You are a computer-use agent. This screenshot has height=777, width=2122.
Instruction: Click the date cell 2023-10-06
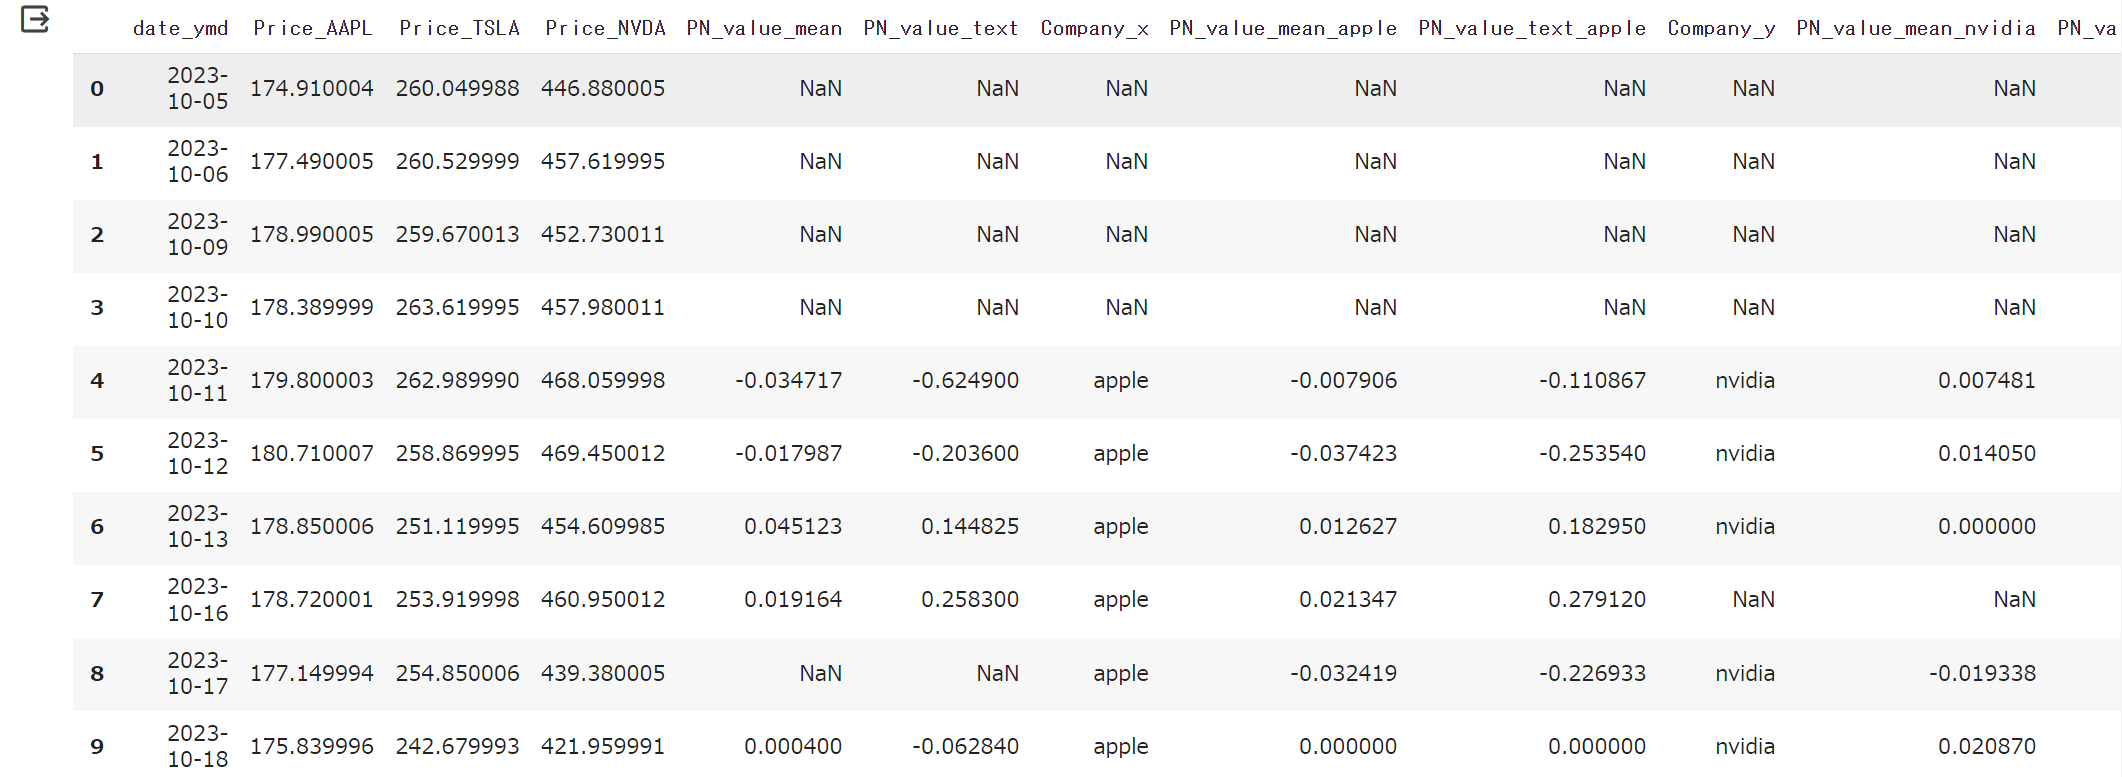pyautogui.click(x=197, y=162)
